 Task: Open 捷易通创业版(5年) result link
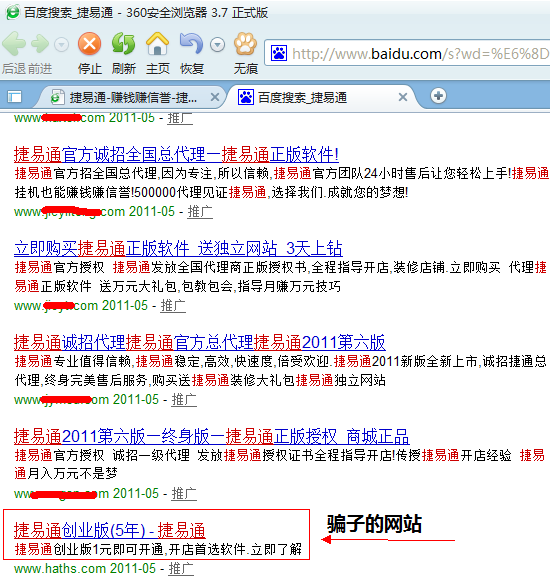[109, 530]
